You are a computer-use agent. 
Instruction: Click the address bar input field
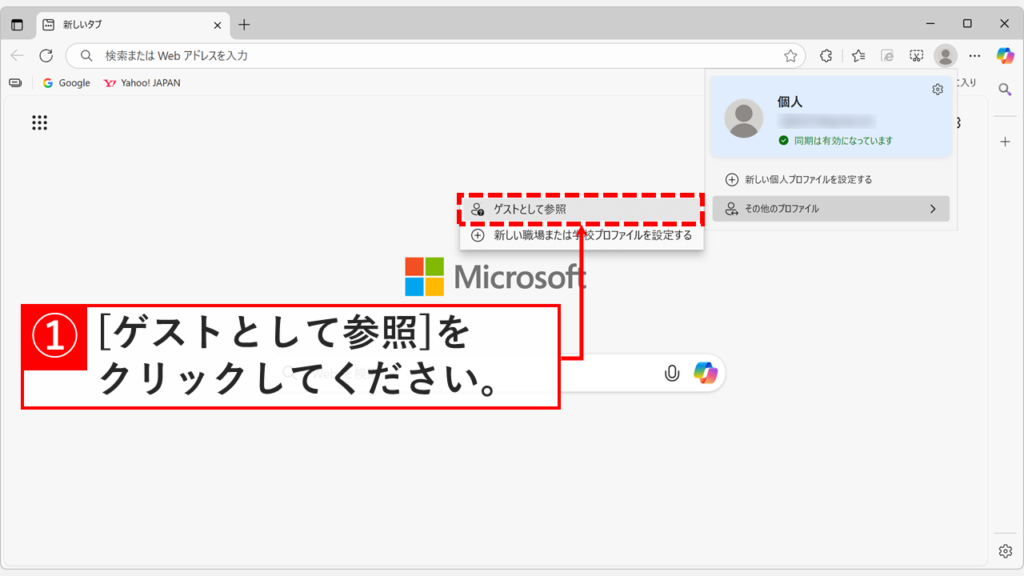pos(300,55)
